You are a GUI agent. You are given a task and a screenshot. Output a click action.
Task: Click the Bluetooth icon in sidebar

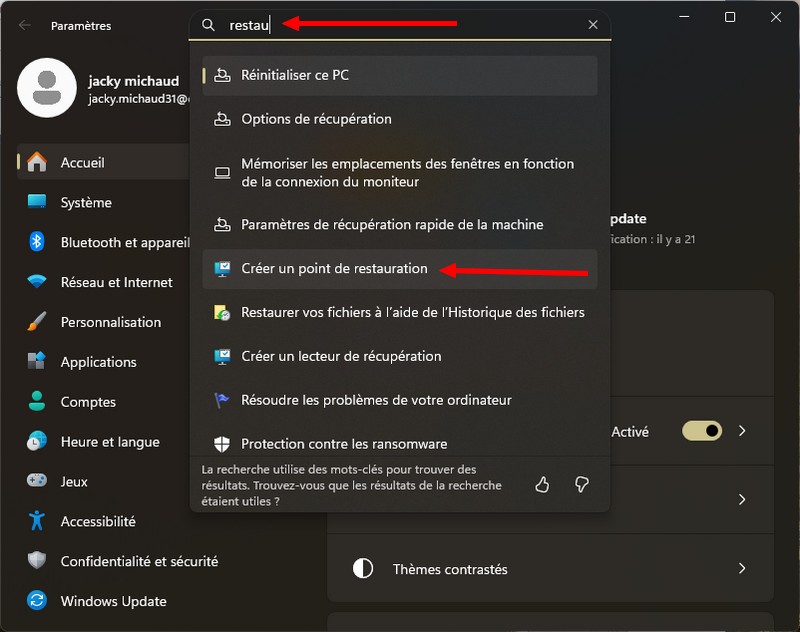37,242
